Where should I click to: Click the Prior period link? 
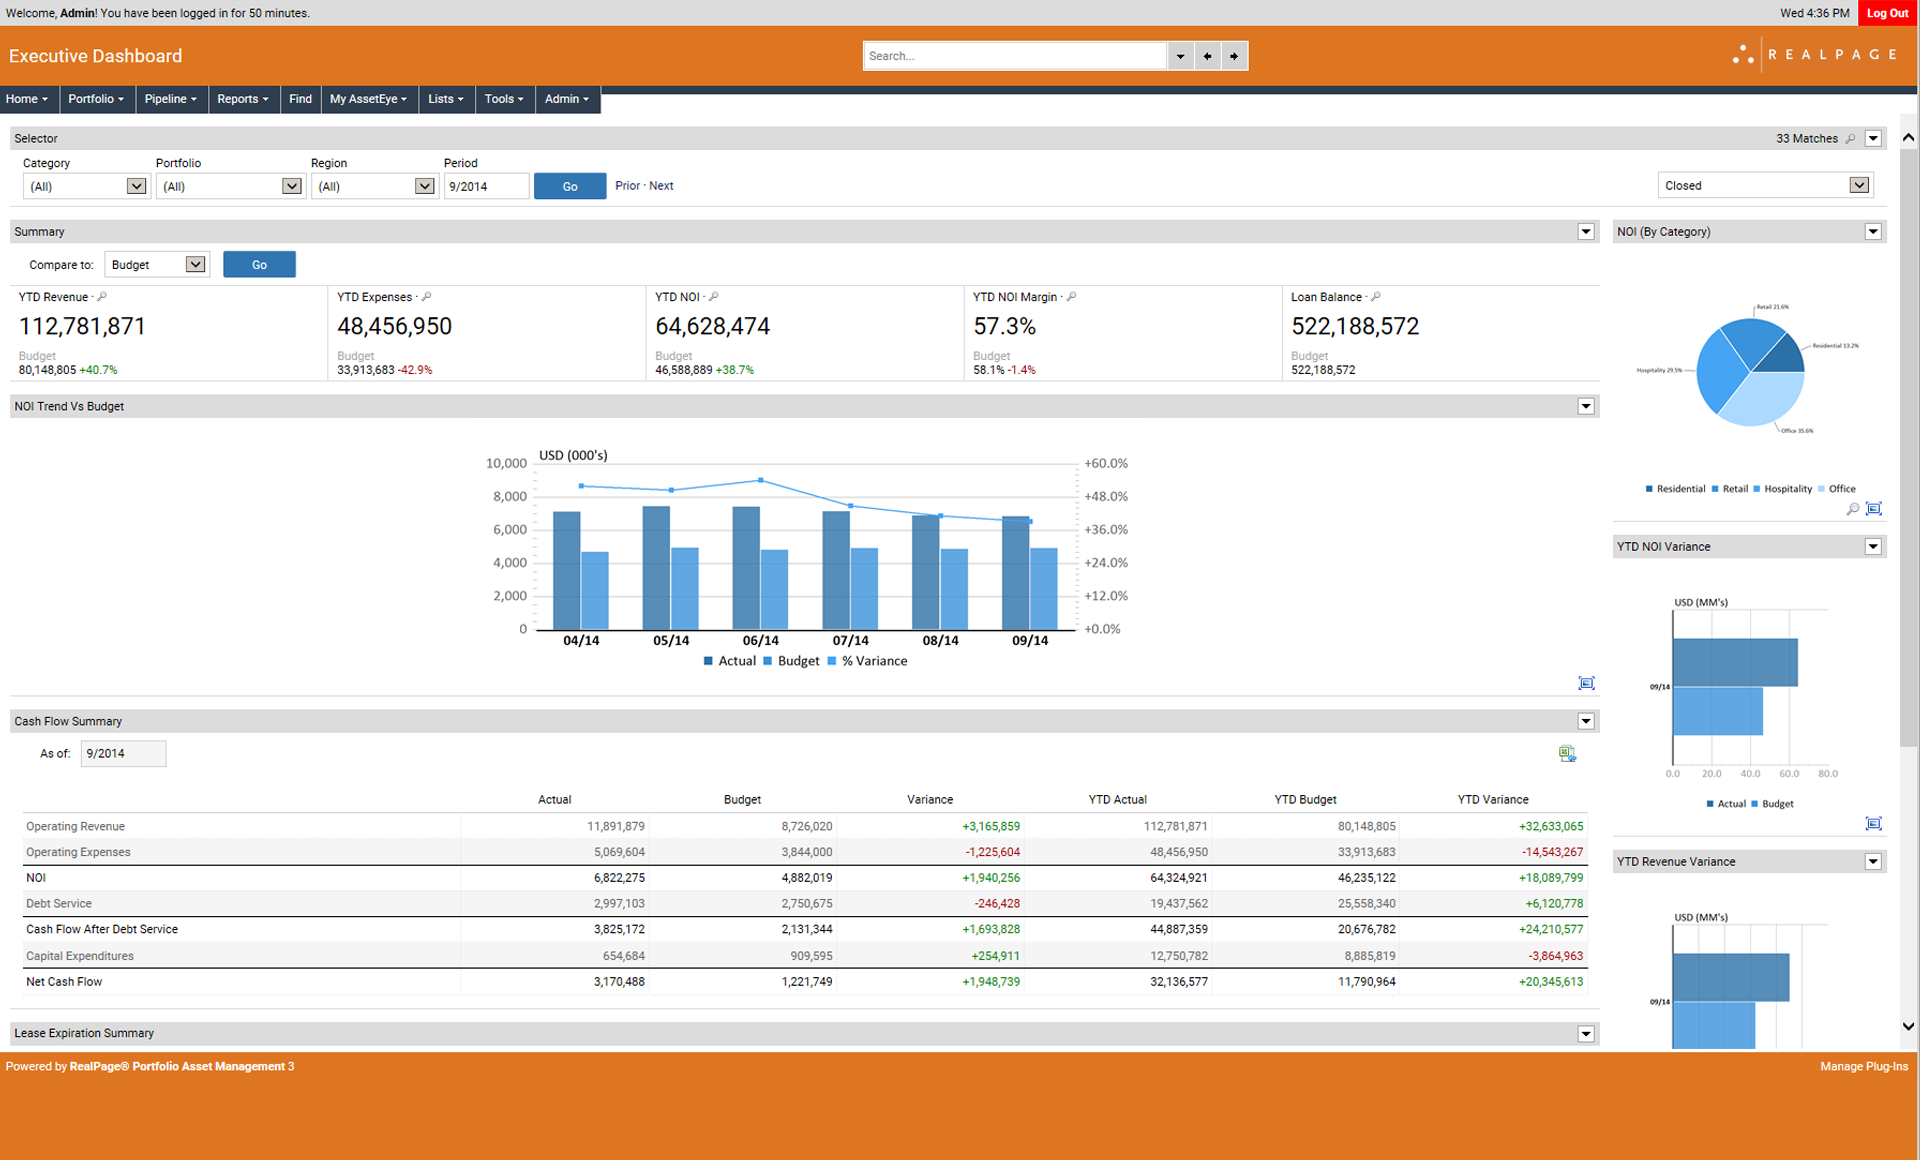pos(627,186)
